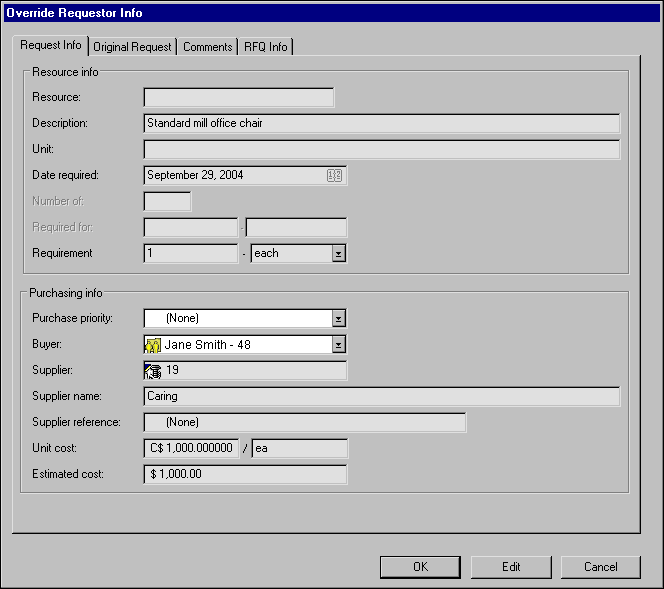Expand the Requirement unit dropdown

point(339,254)
